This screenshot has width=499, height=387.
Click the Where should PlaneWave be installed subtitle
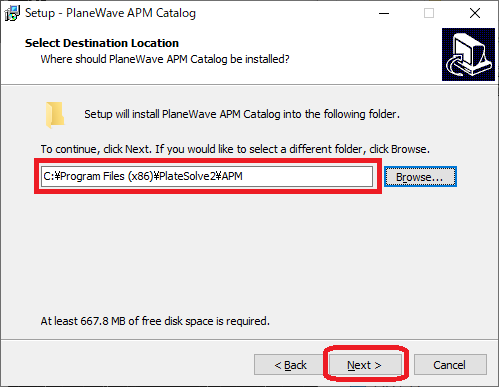click(x=165, y=59)
